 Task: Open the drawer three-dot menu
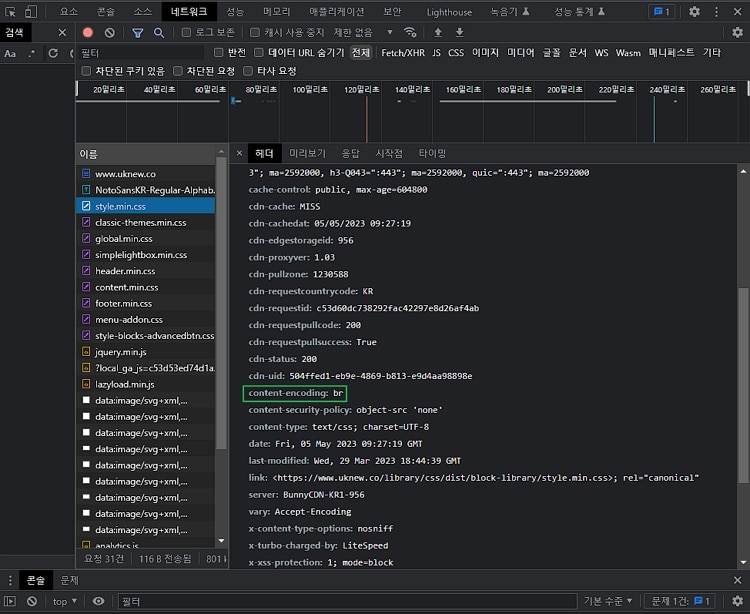[x=10, y=581]
